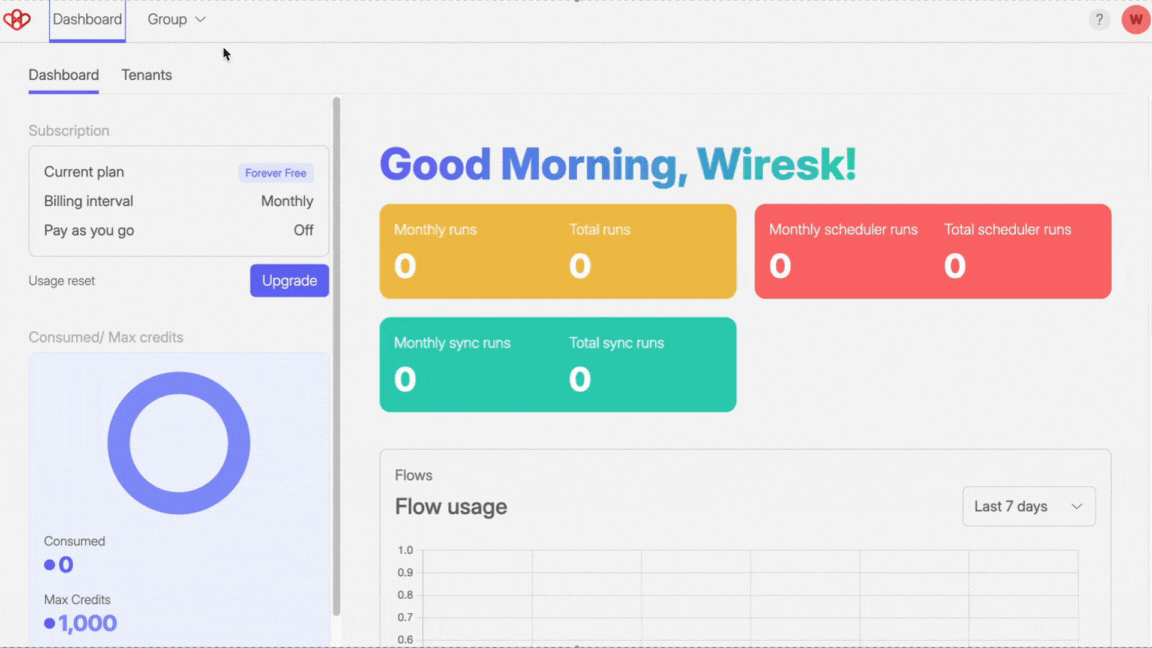Screen dimensions: 1152x648
Task: Open the help question mark icon
Action: (x=1099, y=20)
